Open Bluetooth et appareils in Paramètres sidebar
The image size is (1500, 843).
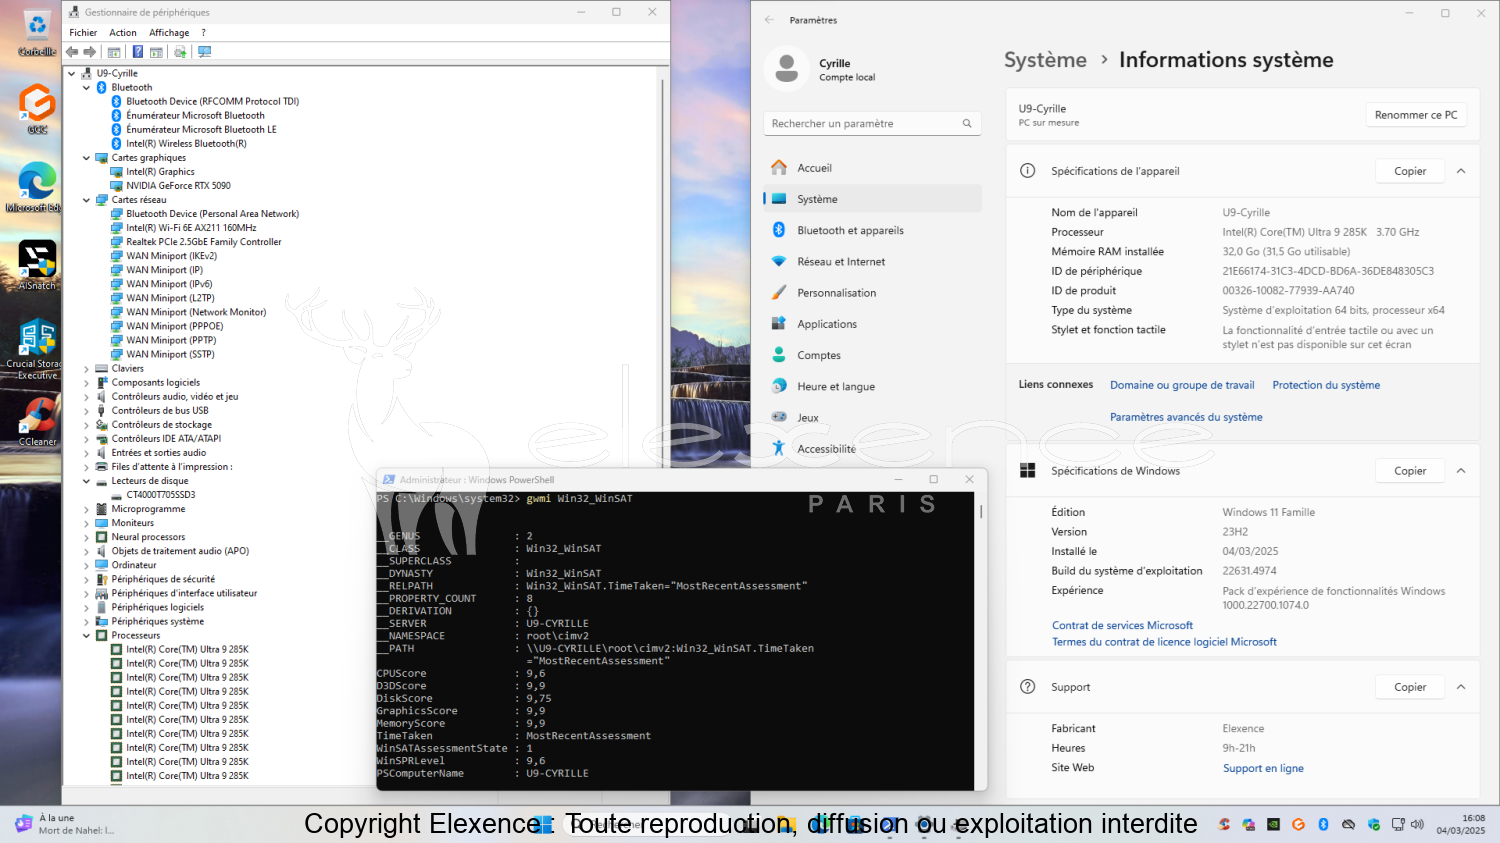click(x=872, y=230)
